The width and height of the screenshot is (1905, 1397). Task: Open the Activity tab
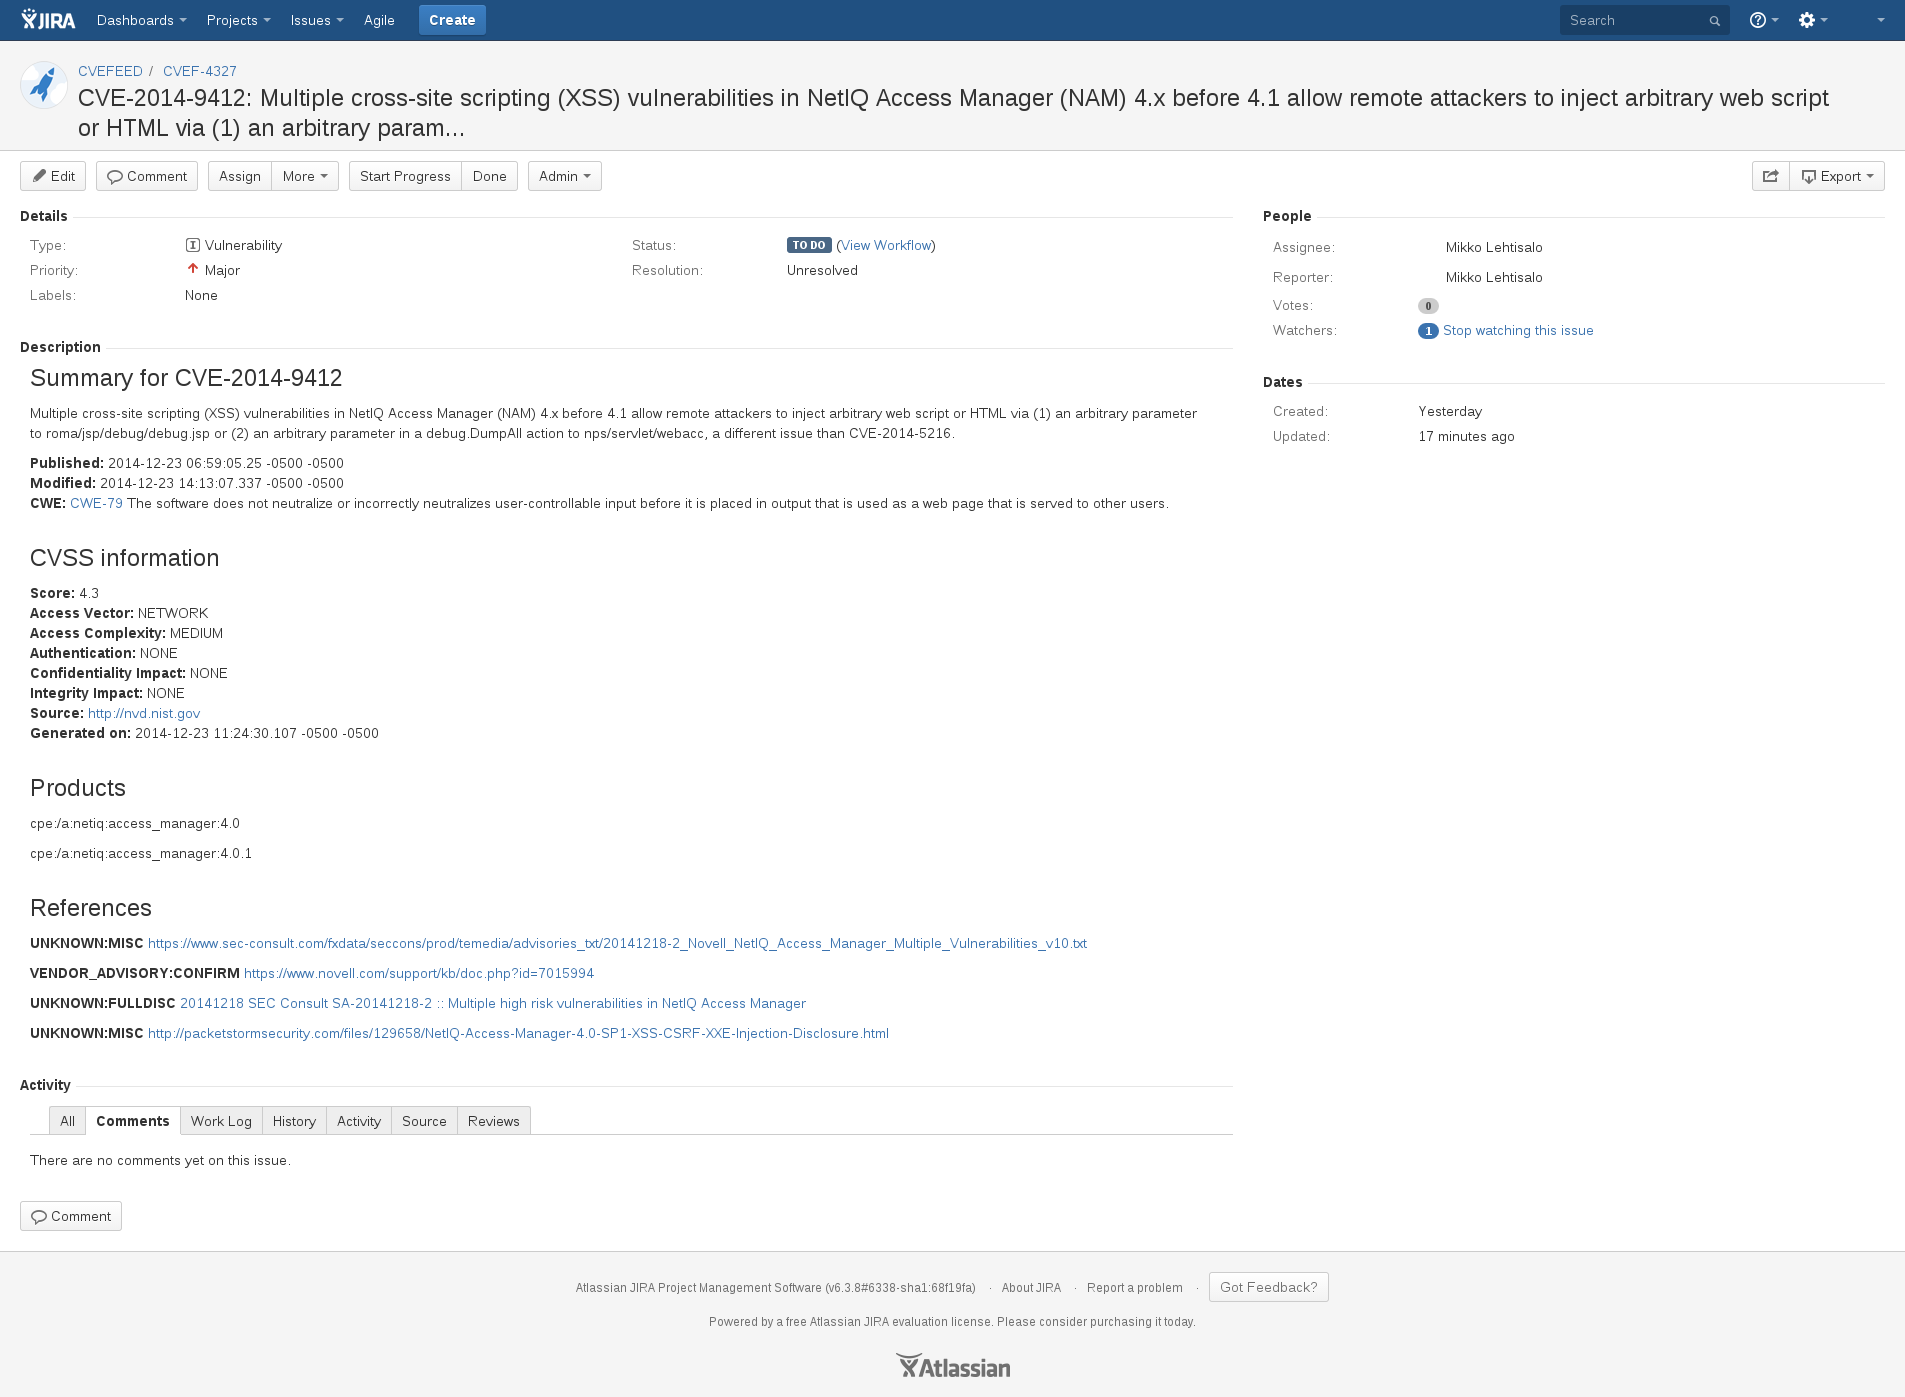point(359,1121)
